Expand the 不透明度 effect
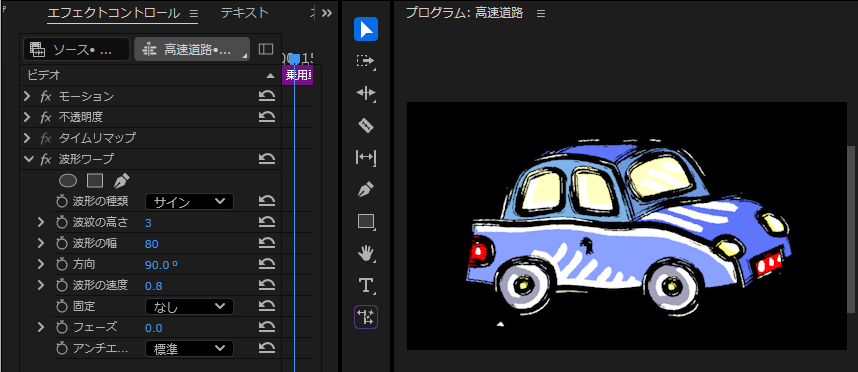This screenshot has height=372, width=858. pos(27,117)
